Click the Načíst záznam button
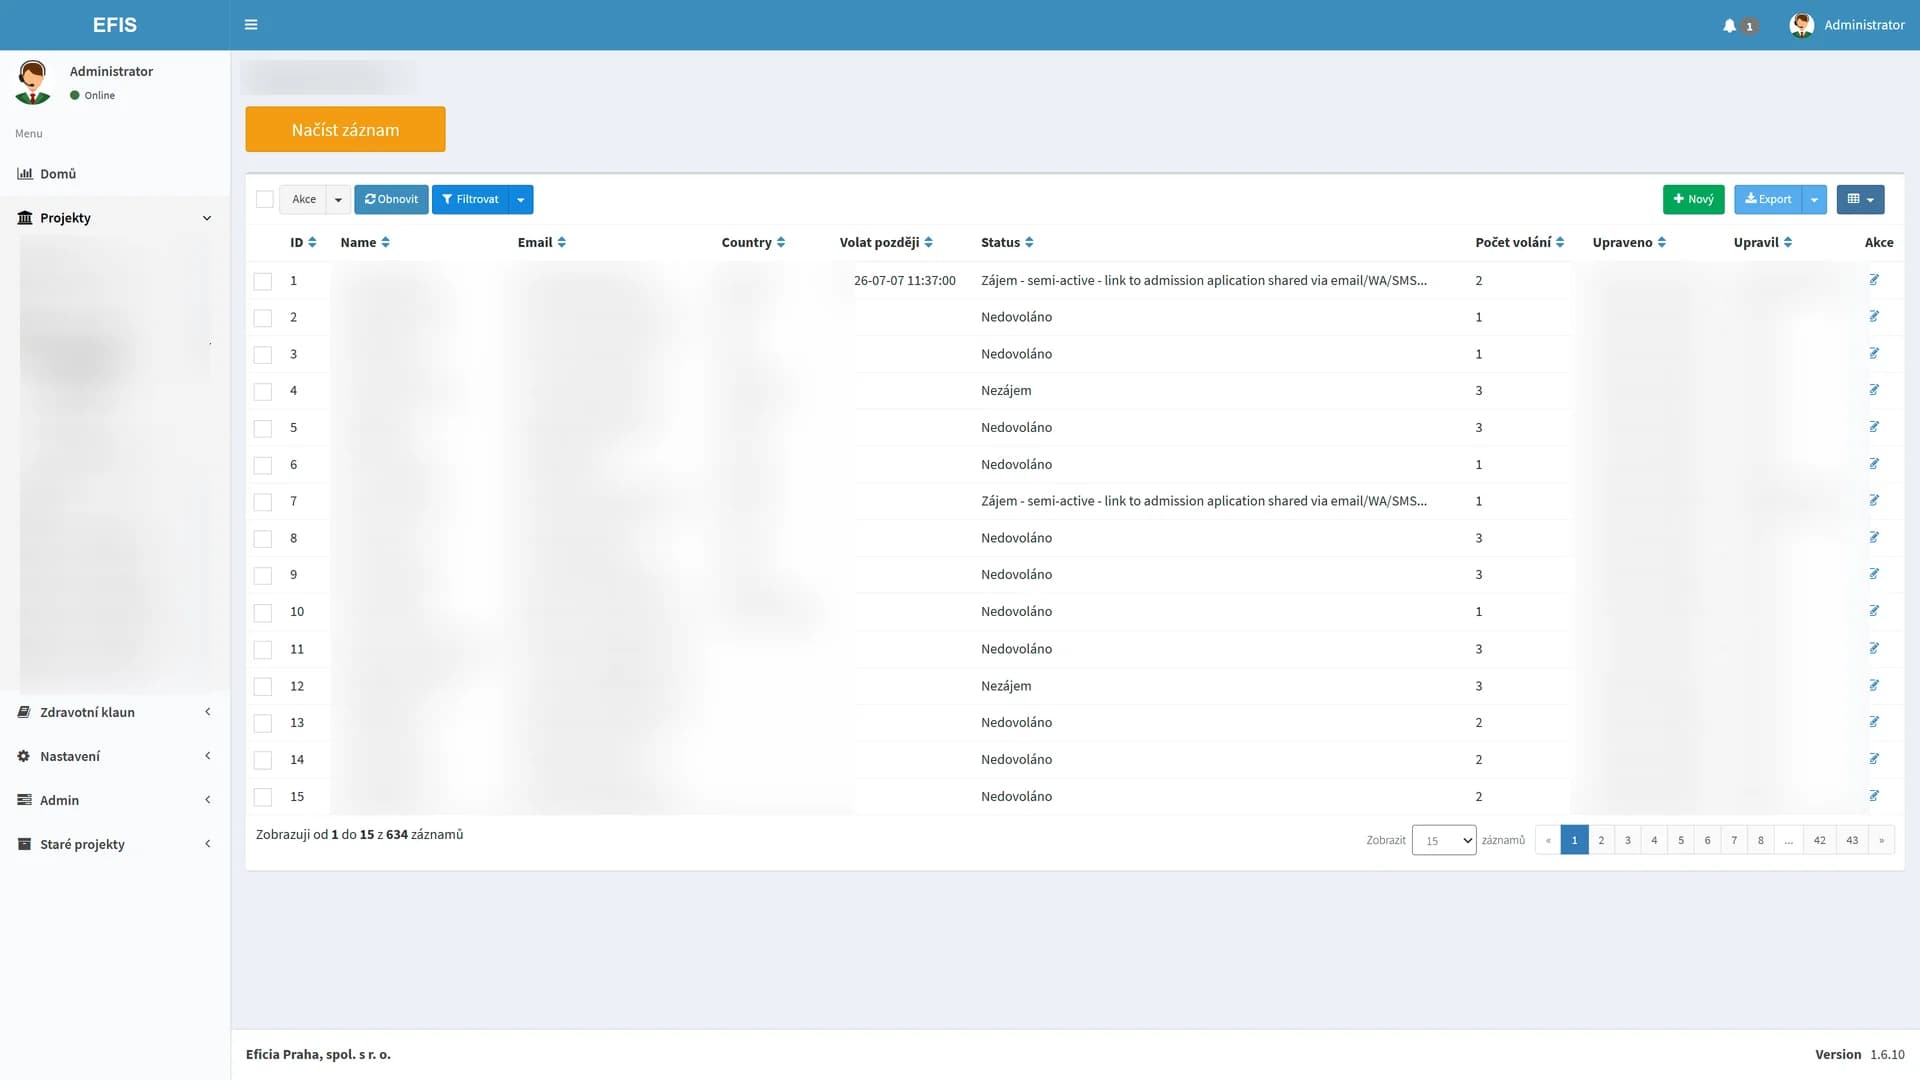 click(x=345, y=130)
